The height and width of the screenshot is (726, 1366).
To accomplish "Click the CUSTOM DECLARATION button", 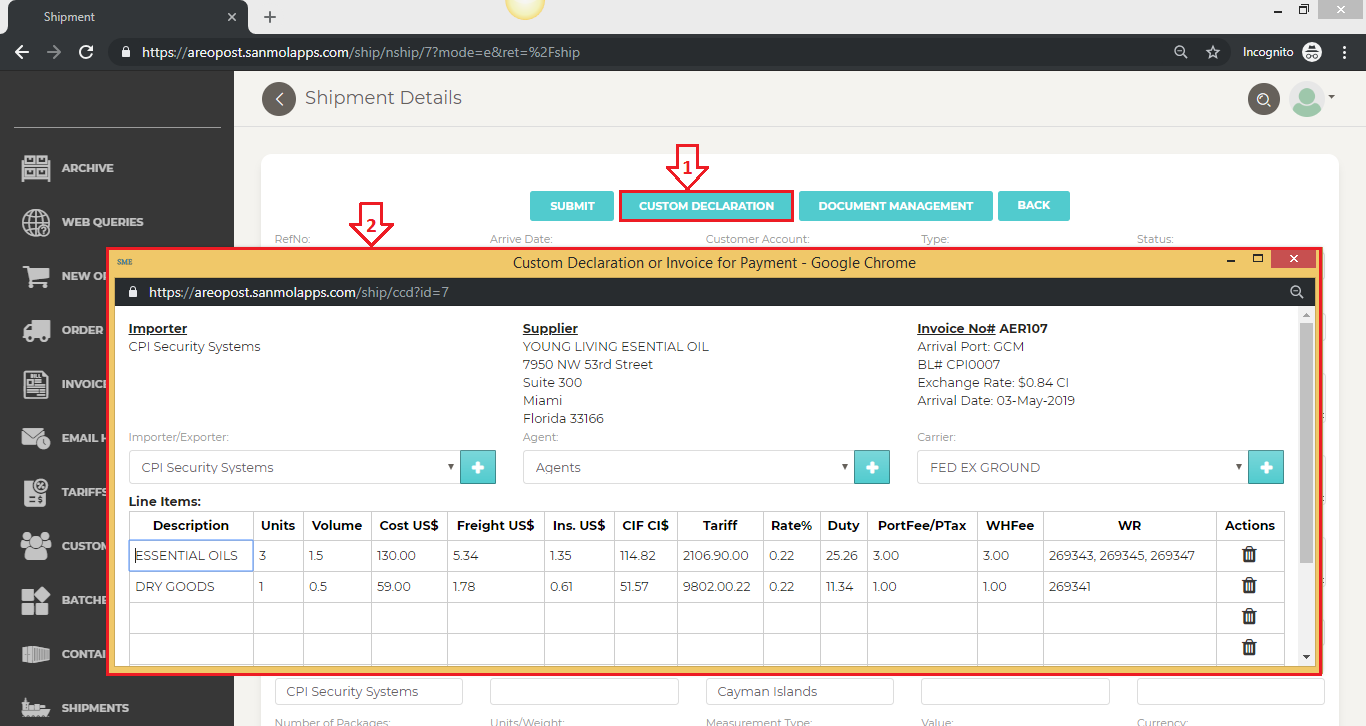I will 706,206.
